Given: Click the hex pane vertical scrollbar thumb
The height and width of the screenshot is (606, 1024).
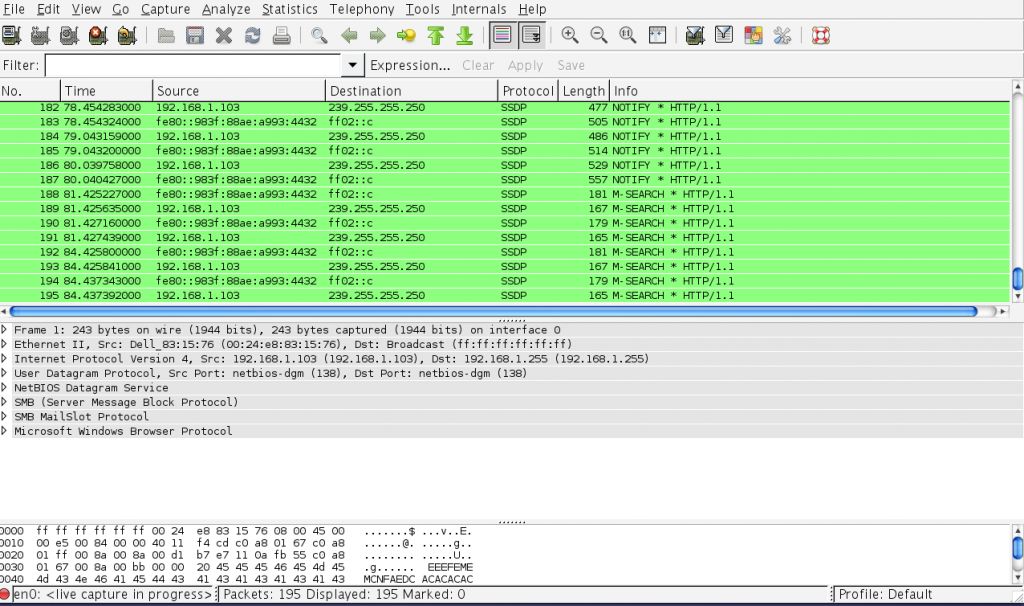Looking at the screenshot, I should click(x=1017, y=548).
